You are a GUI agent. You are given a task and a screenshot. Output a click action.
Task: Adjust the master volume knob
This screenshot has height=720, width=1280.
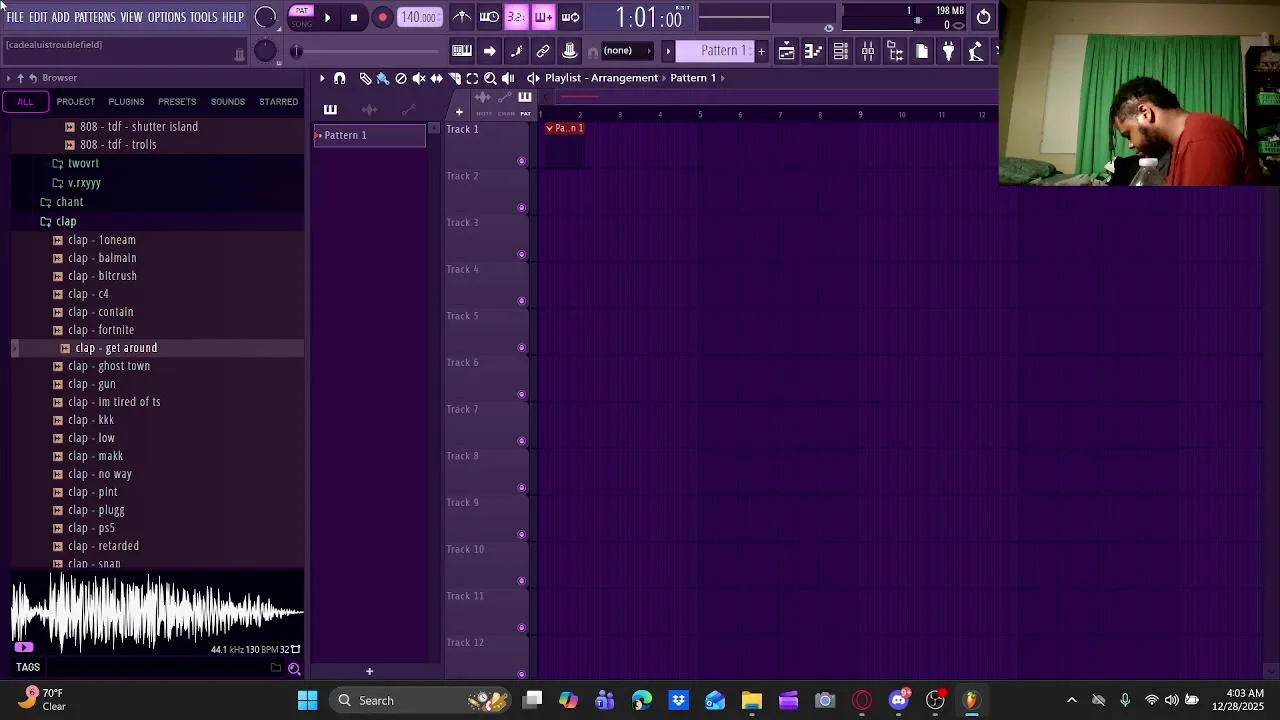(265, 17)
